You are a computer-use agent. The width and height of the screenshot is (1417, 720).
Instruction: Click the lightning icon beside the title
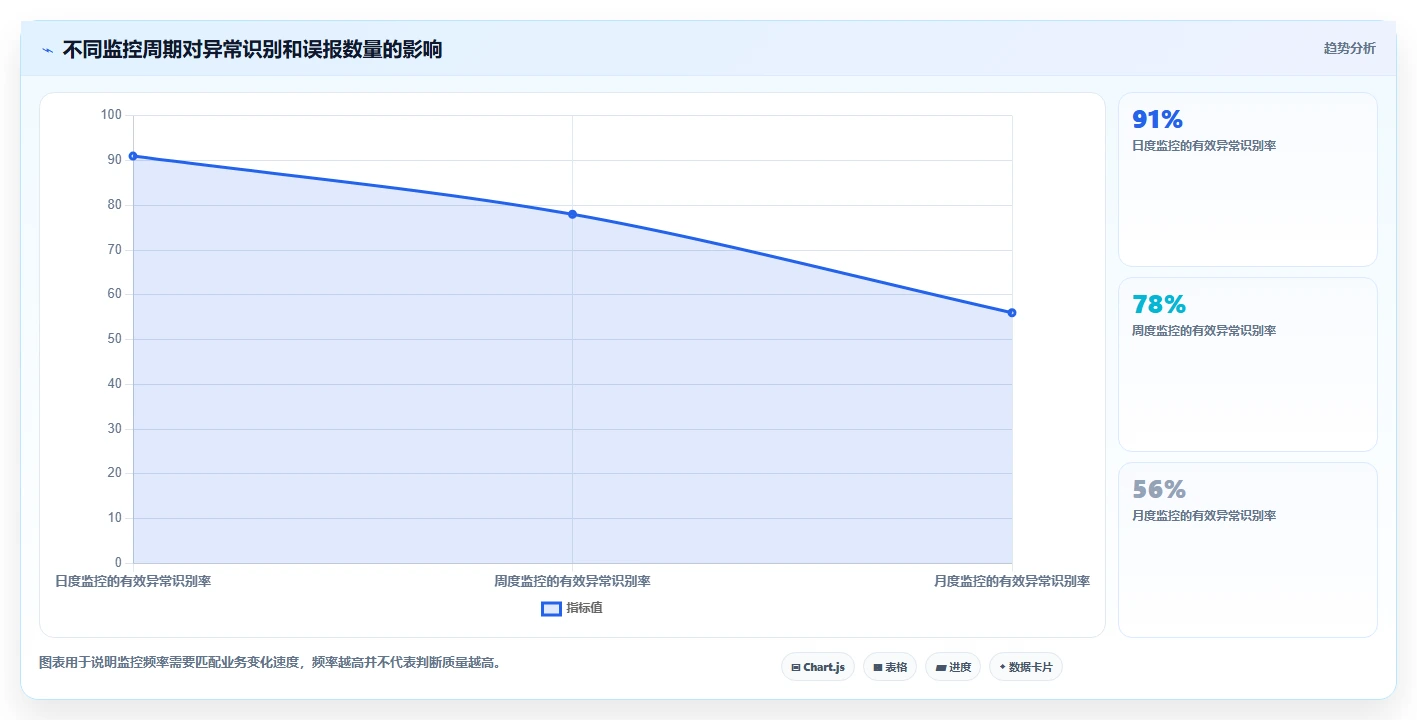tap(47, 50)
